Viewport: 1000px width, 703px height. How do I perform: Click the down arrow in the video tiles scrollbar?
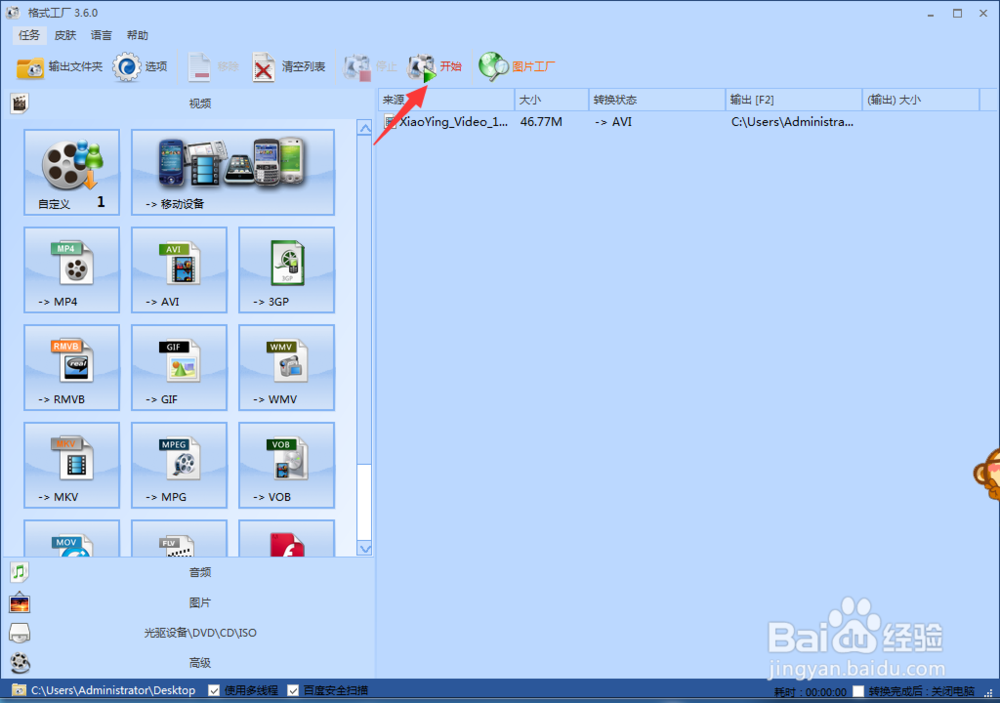[x=364, y=548]
